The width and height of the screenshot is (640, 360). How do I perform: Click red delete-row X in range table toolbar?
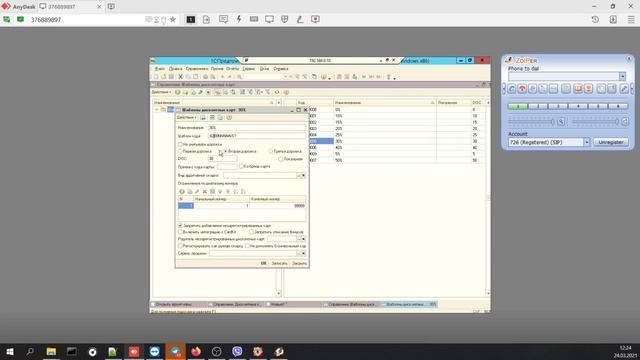coord(205,191)
